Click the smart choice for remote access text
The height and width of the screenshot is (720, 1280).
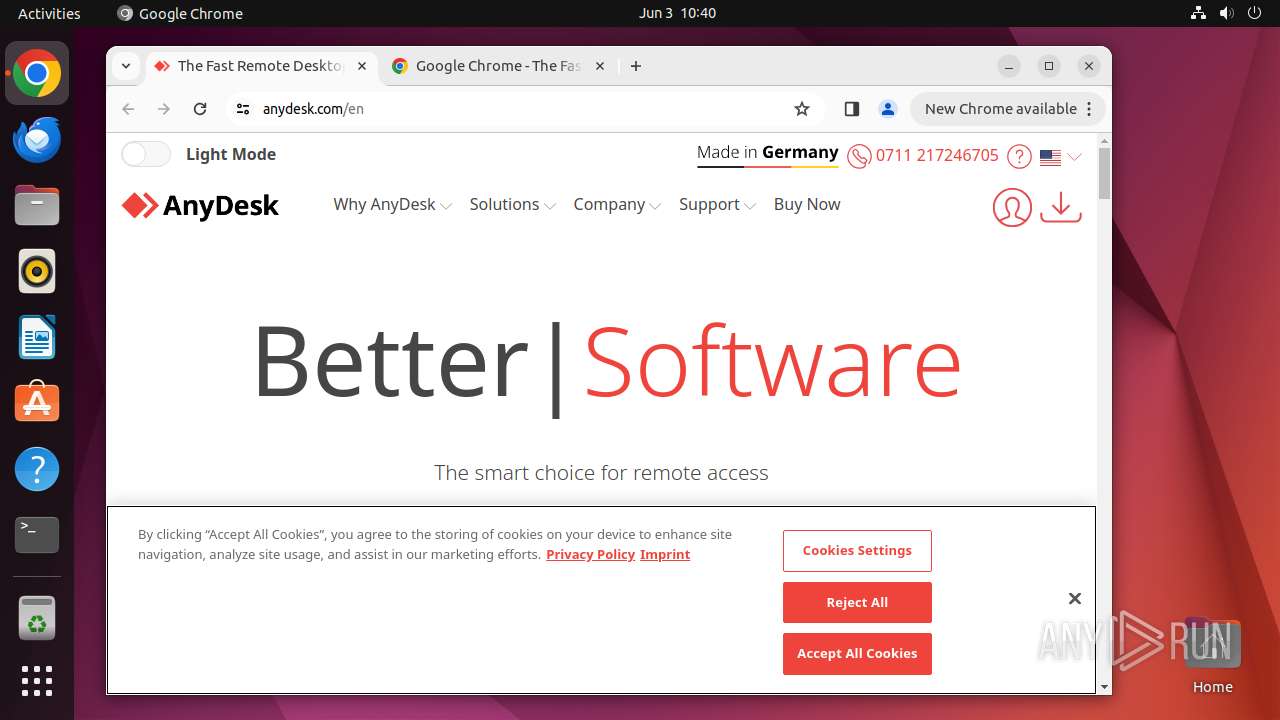[601, 473]
